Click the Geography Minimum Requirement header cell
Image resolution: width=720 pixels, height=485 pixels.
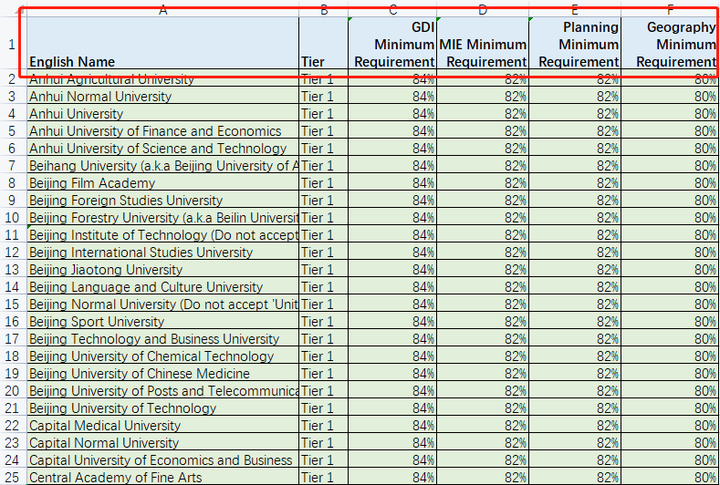[670, 44]
